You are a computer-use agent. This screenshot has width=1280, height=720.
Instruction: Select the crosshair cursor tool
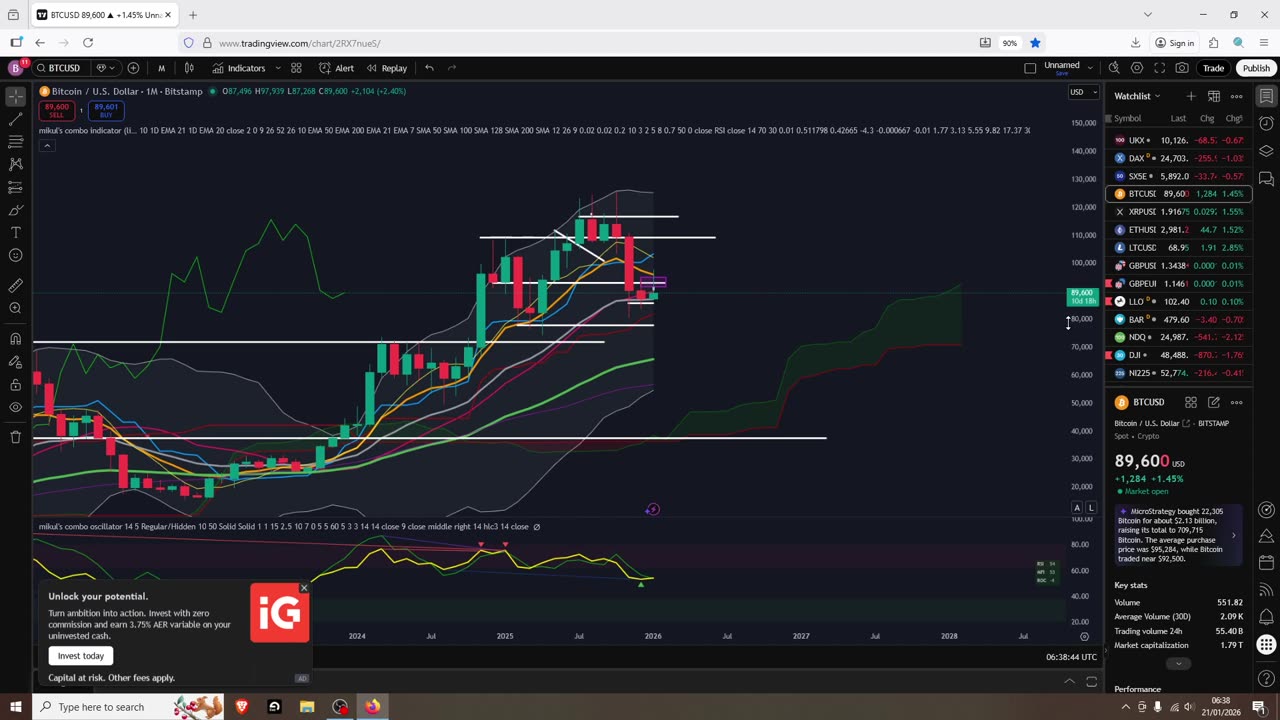coord(15,97)
